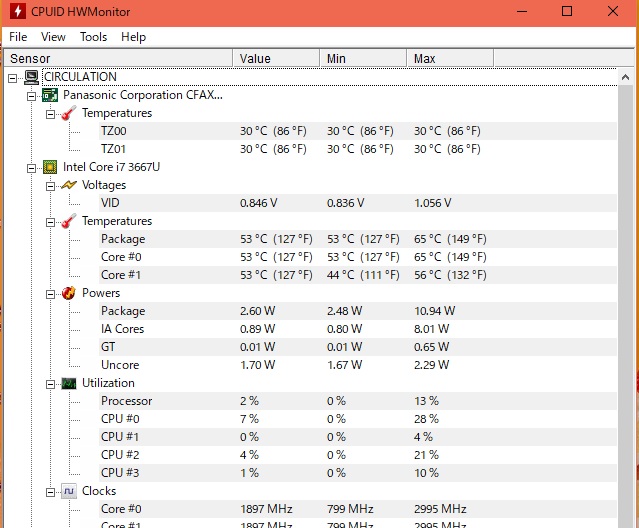Select the TZ00 temperature row
639x528 pixels.
coord(358,131)
